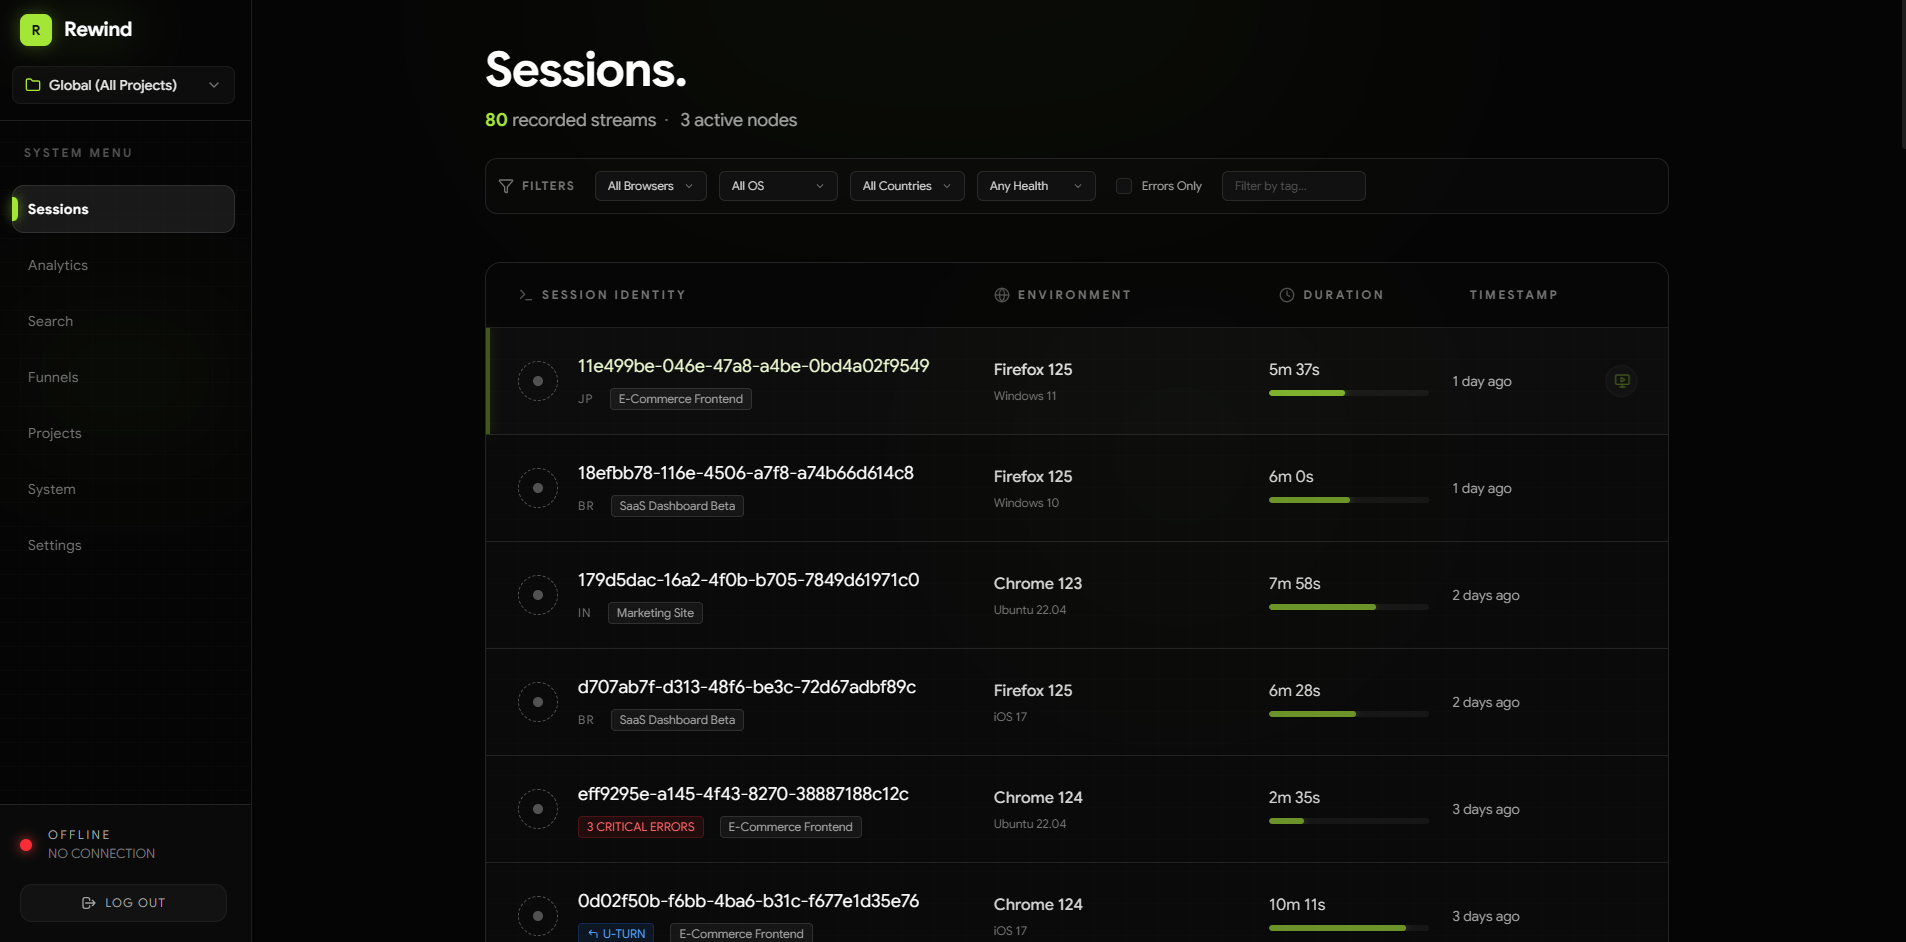Open session 179d5dac-16a2-4f0b-b705-7849d61971c0

748,580
